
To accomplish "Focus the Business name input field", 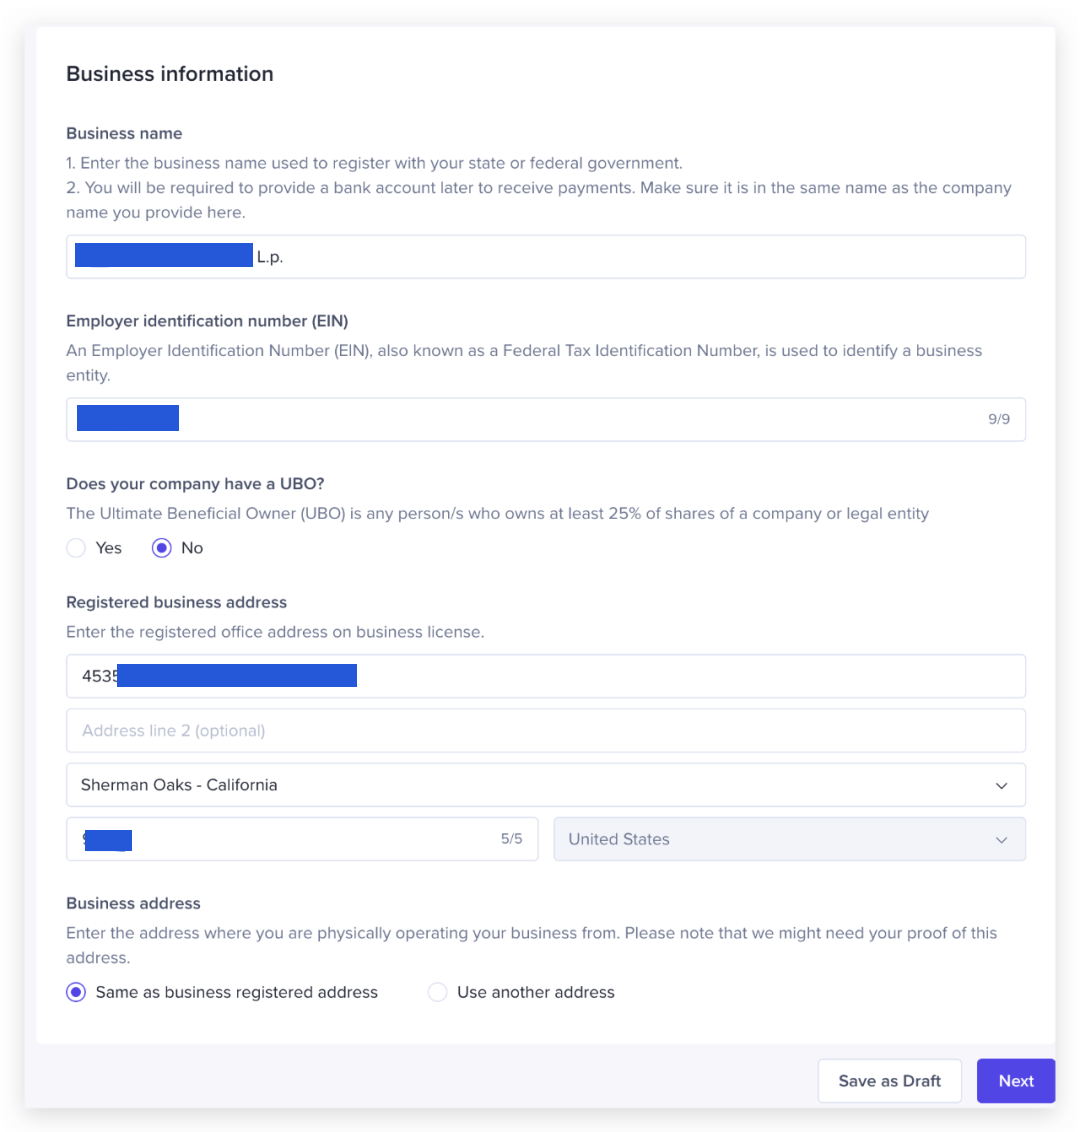I will click(x=546, y=256).
